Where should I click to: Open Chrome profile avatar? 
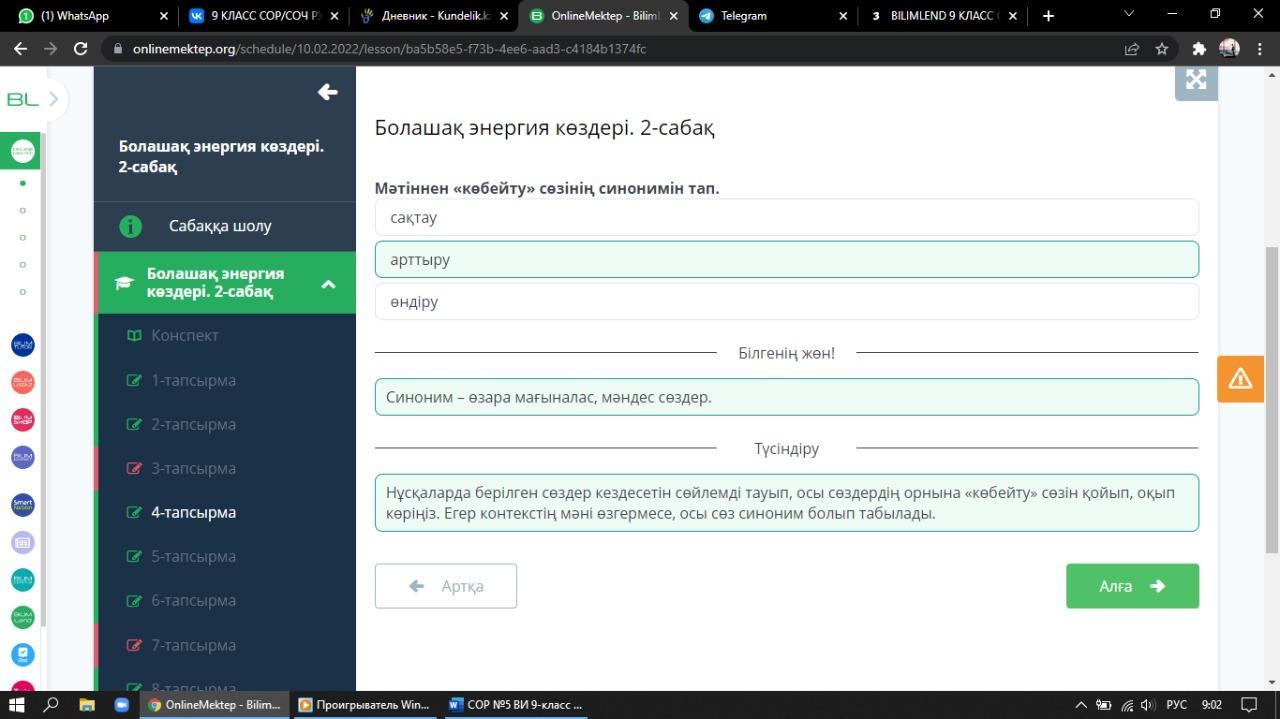coord(1229,48)
